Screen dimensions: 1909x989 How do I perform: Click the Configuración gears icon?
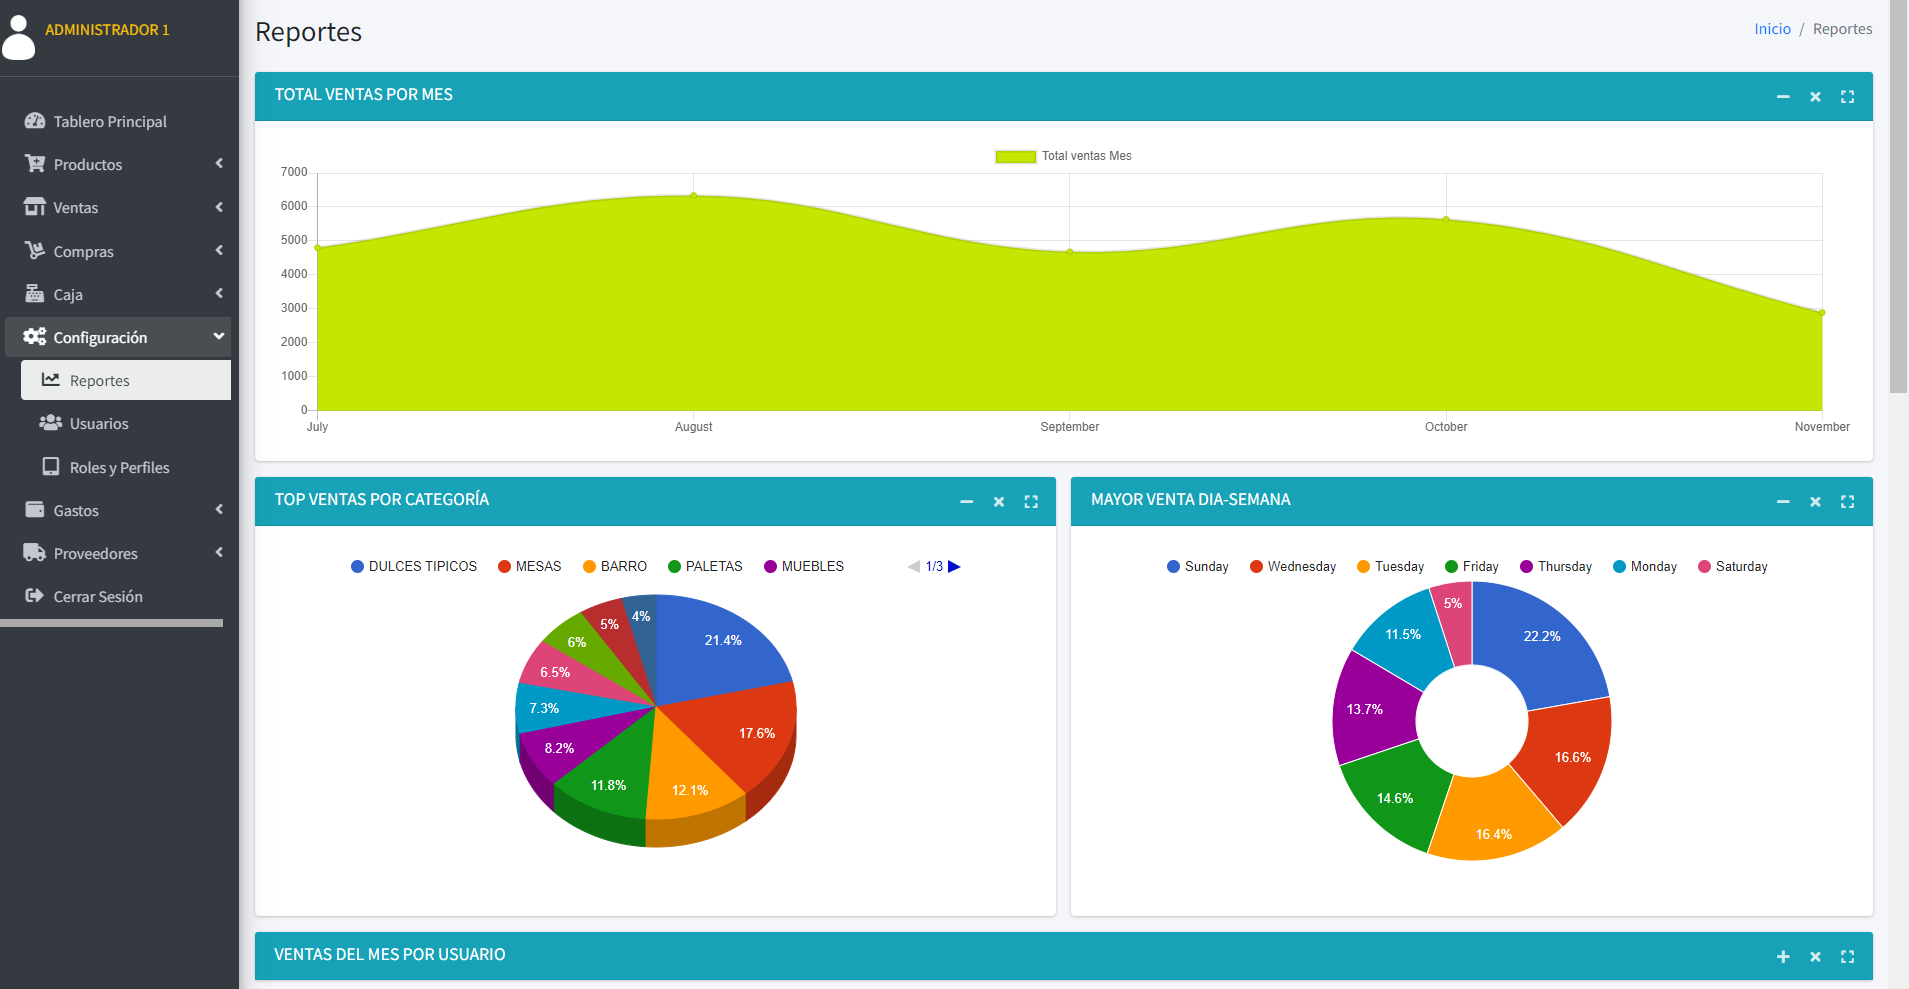pos(35,337)
